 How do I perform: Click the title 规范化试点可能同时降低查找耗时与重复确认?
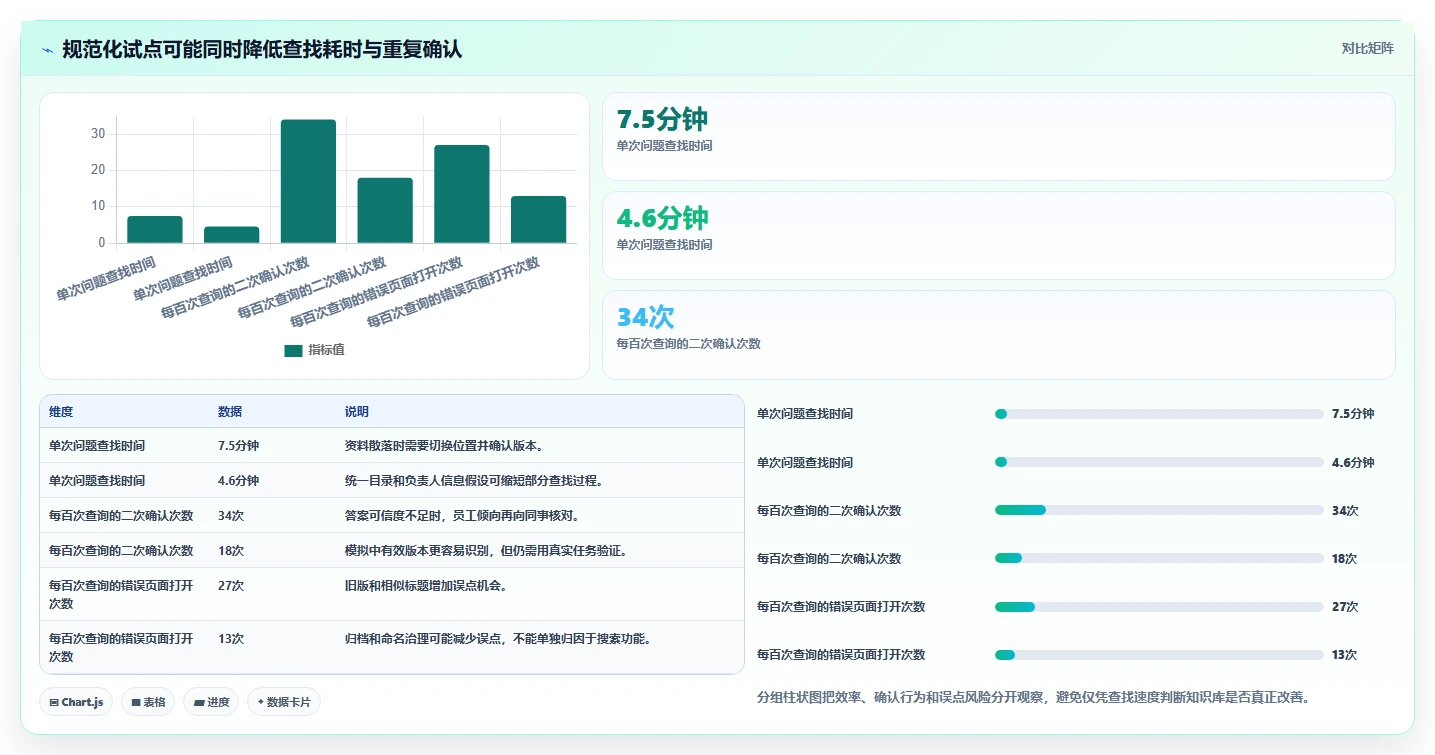tap(262, 49)
